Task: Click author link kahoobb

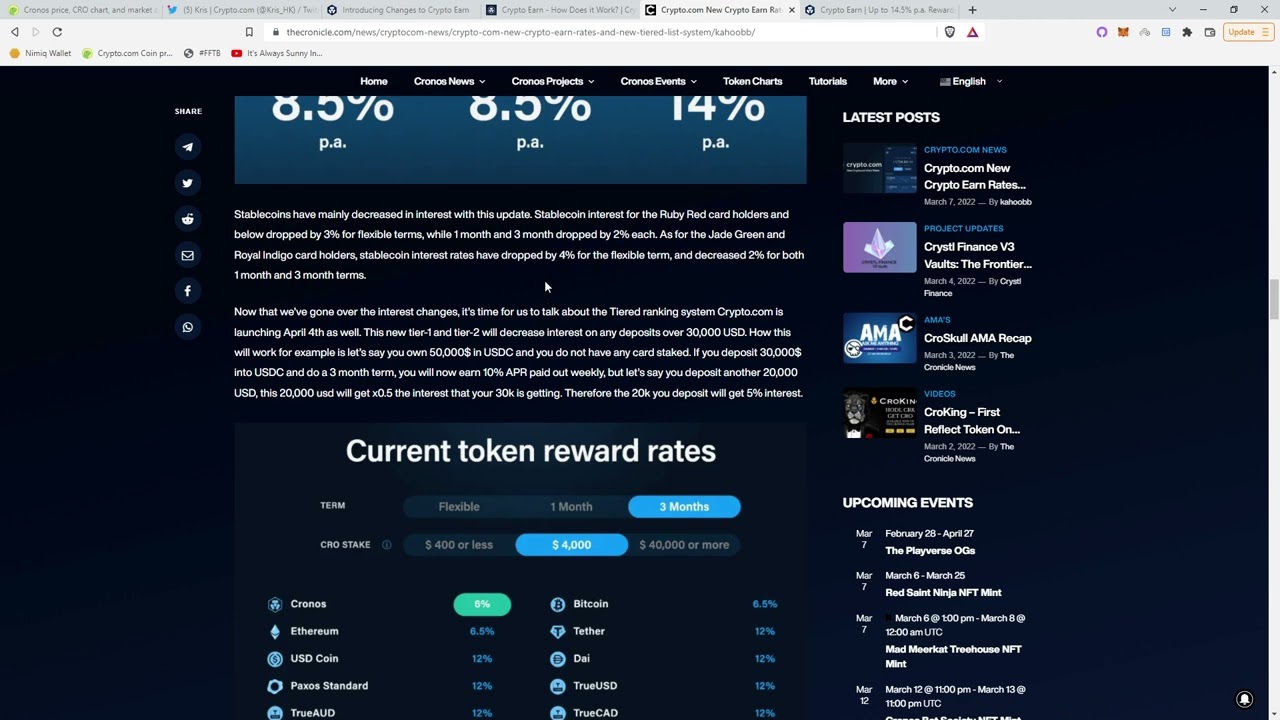Action: (1015, 202)
